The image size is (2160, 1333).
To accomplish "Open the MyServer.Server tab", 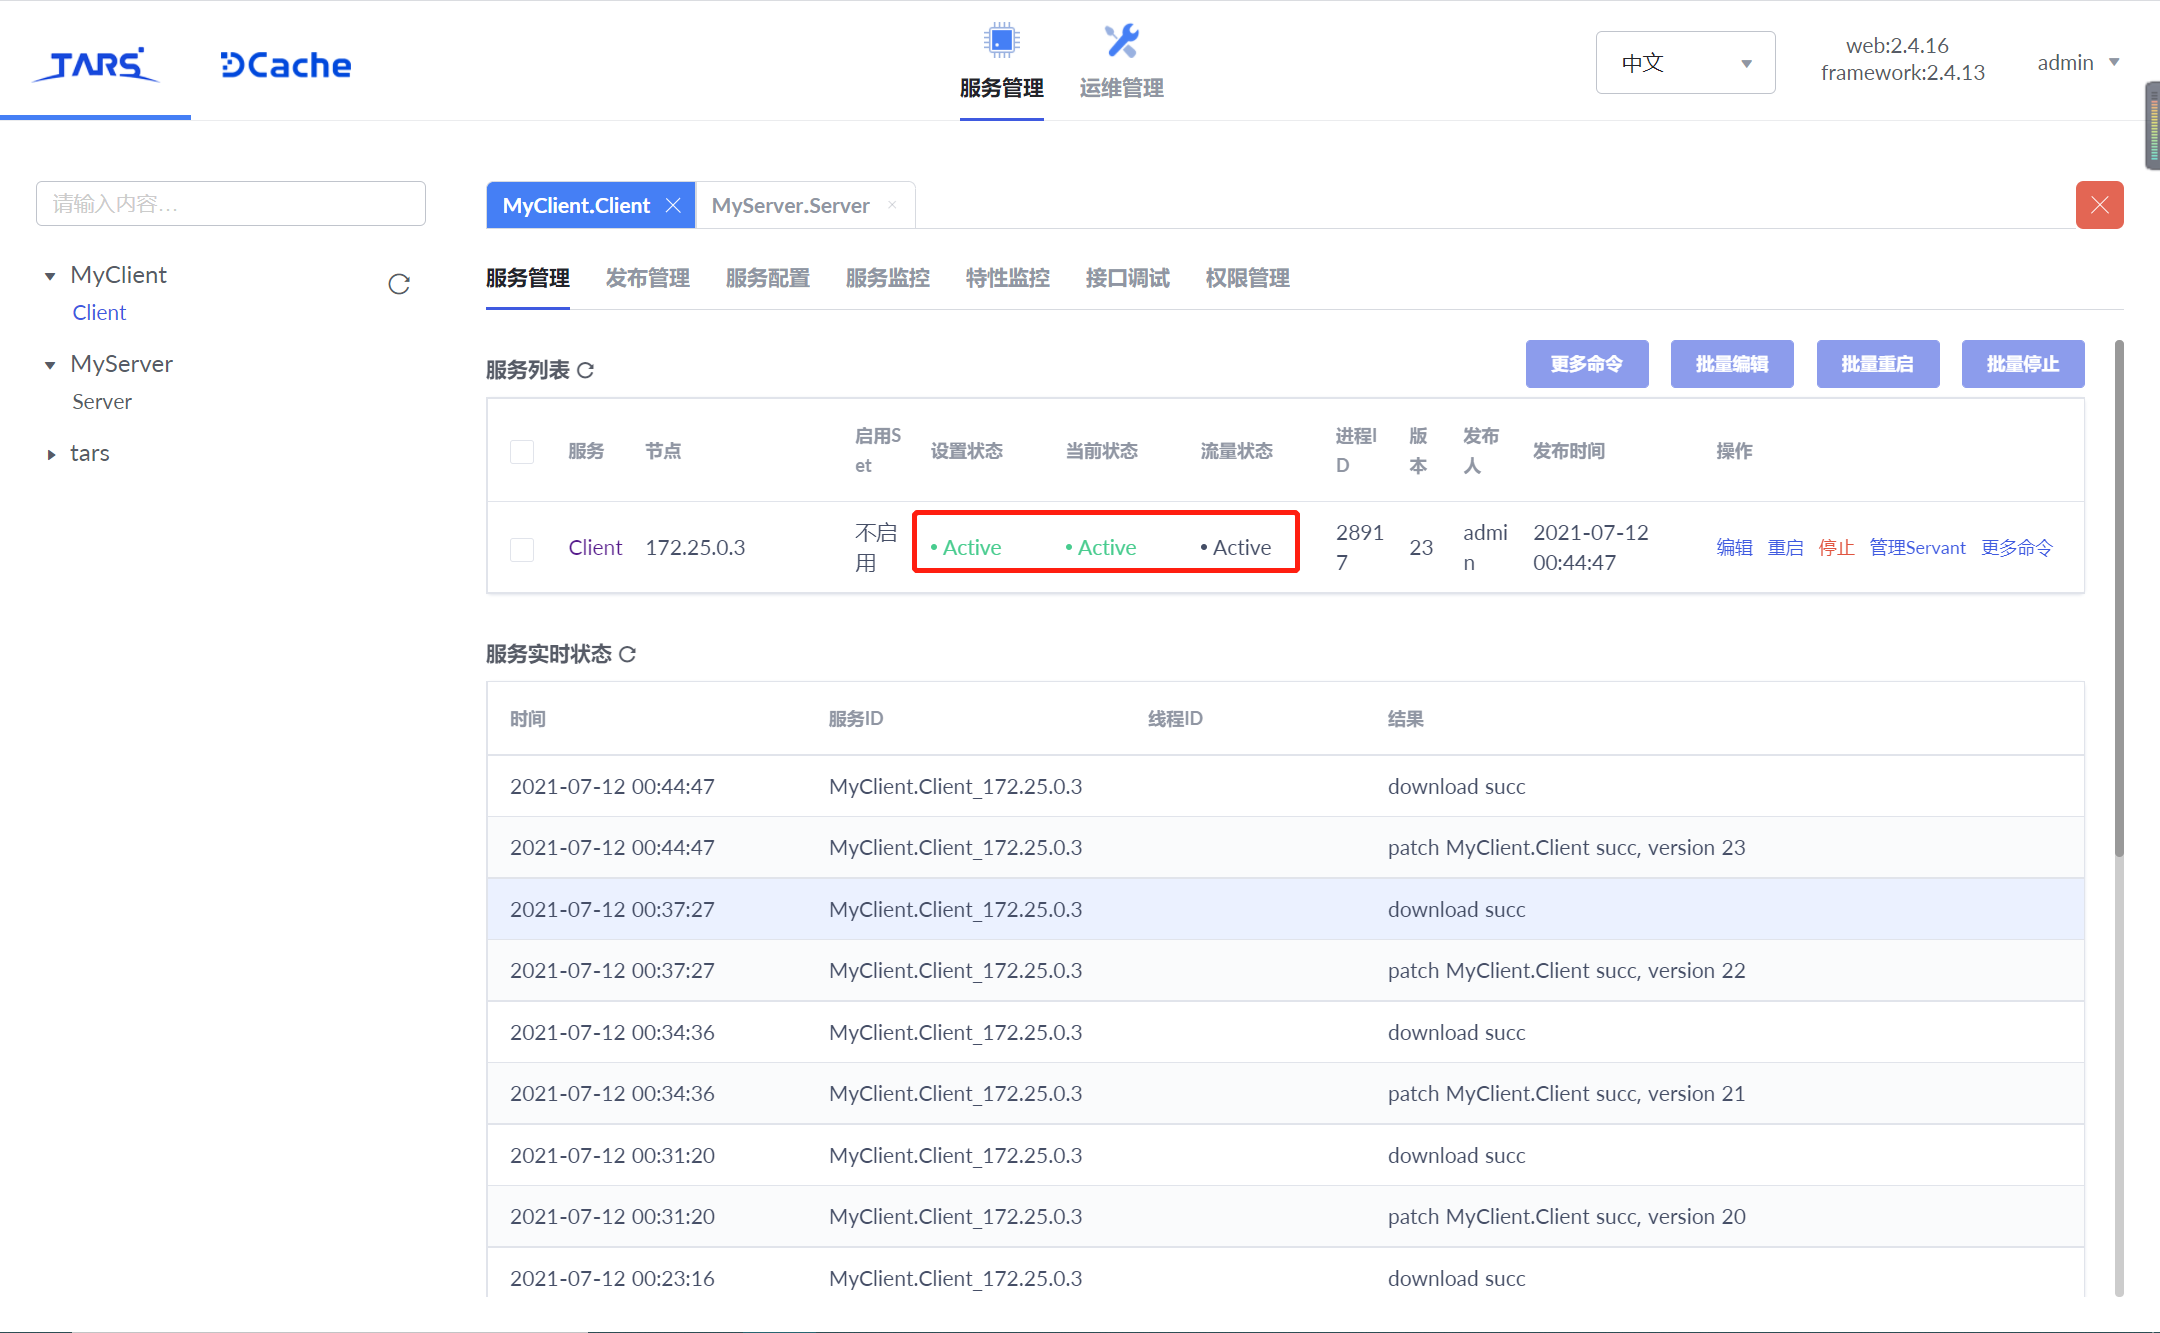I will click(790, 205).
